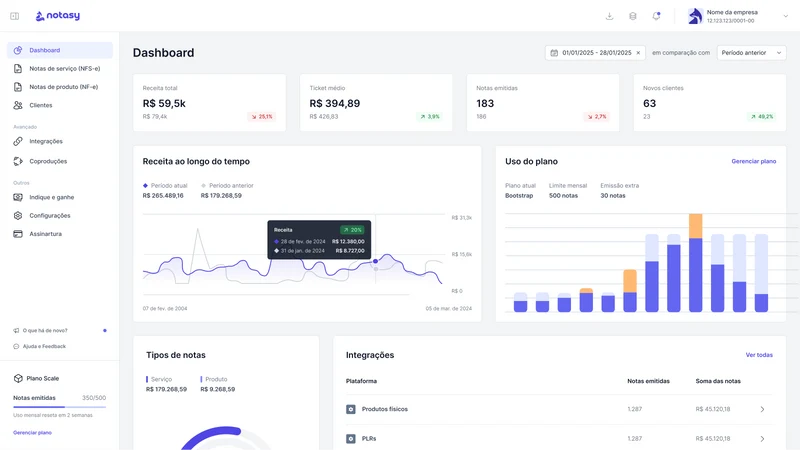Click the 2,7% decrease badge
The image size is (800, 450).
[x=596, y=117]
